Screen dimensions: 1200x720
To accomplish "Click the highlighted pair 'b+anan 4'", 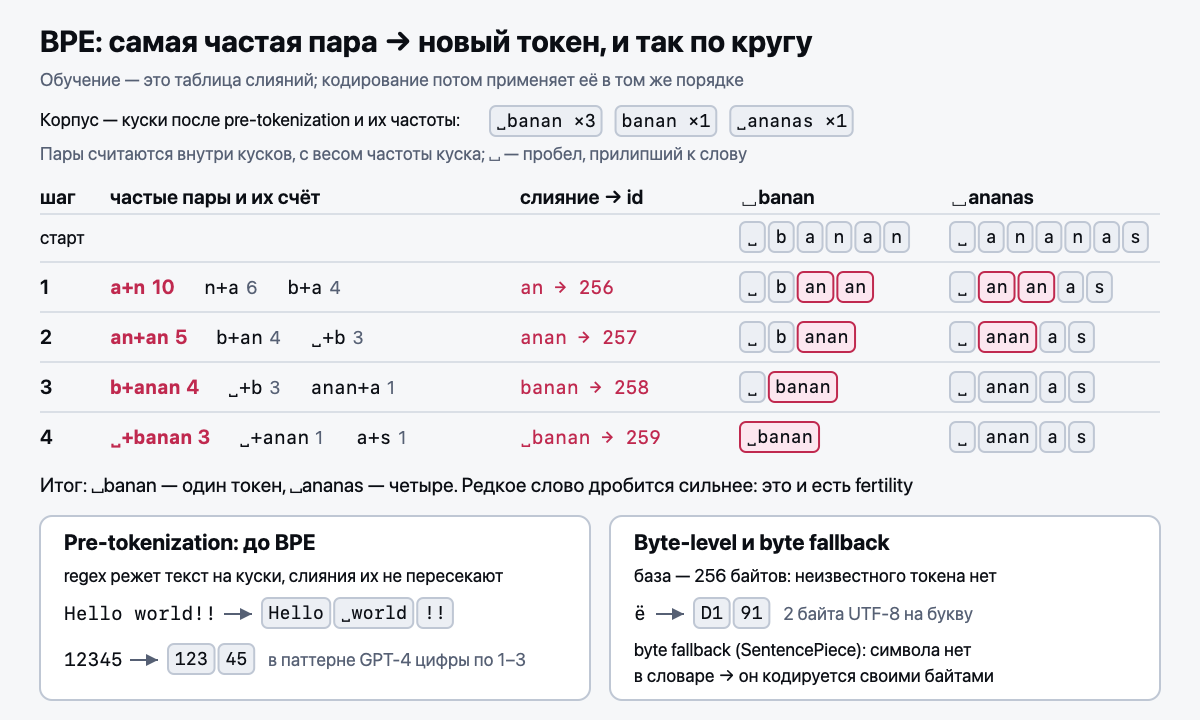I will tap(154, 387).
